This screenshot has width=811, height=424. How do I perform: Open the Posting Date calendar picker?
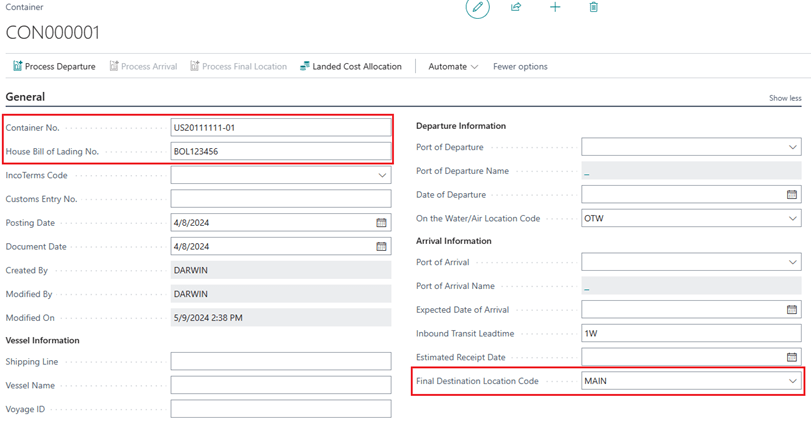click(x=381, y=223)
